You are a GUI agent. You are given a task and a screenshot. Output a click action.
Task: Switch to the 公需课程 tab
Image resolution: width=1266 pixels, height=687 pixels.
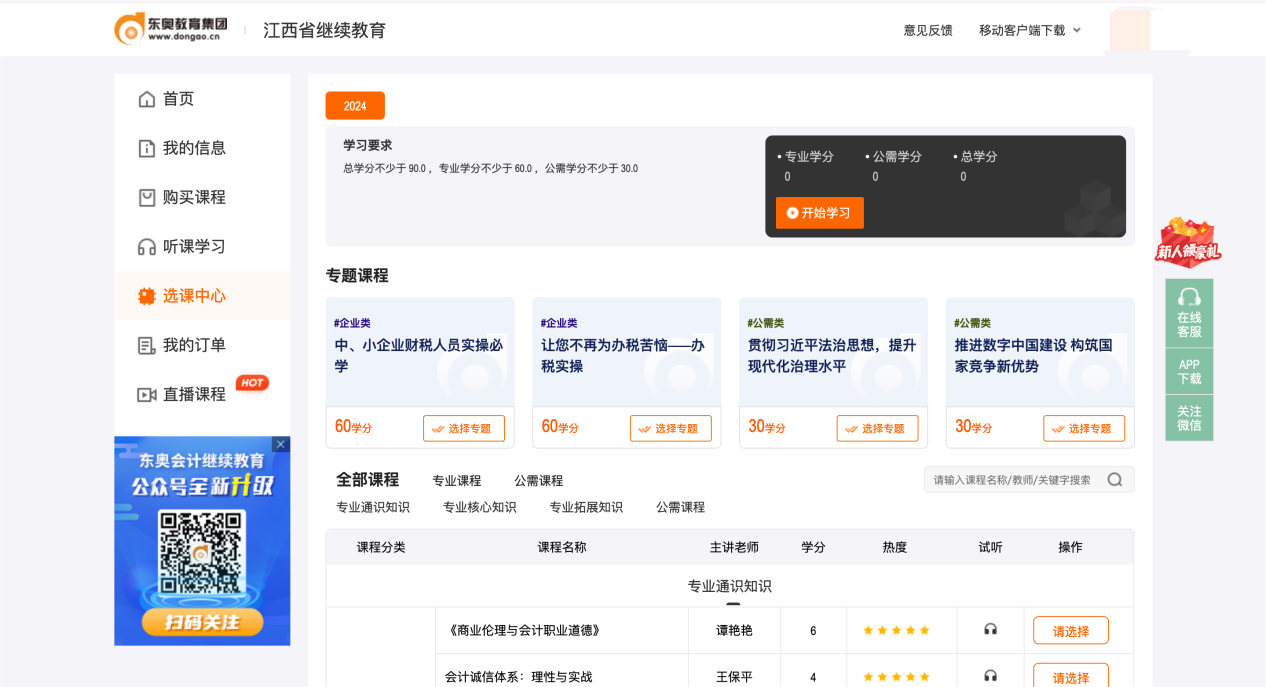(x=538, y=481)
